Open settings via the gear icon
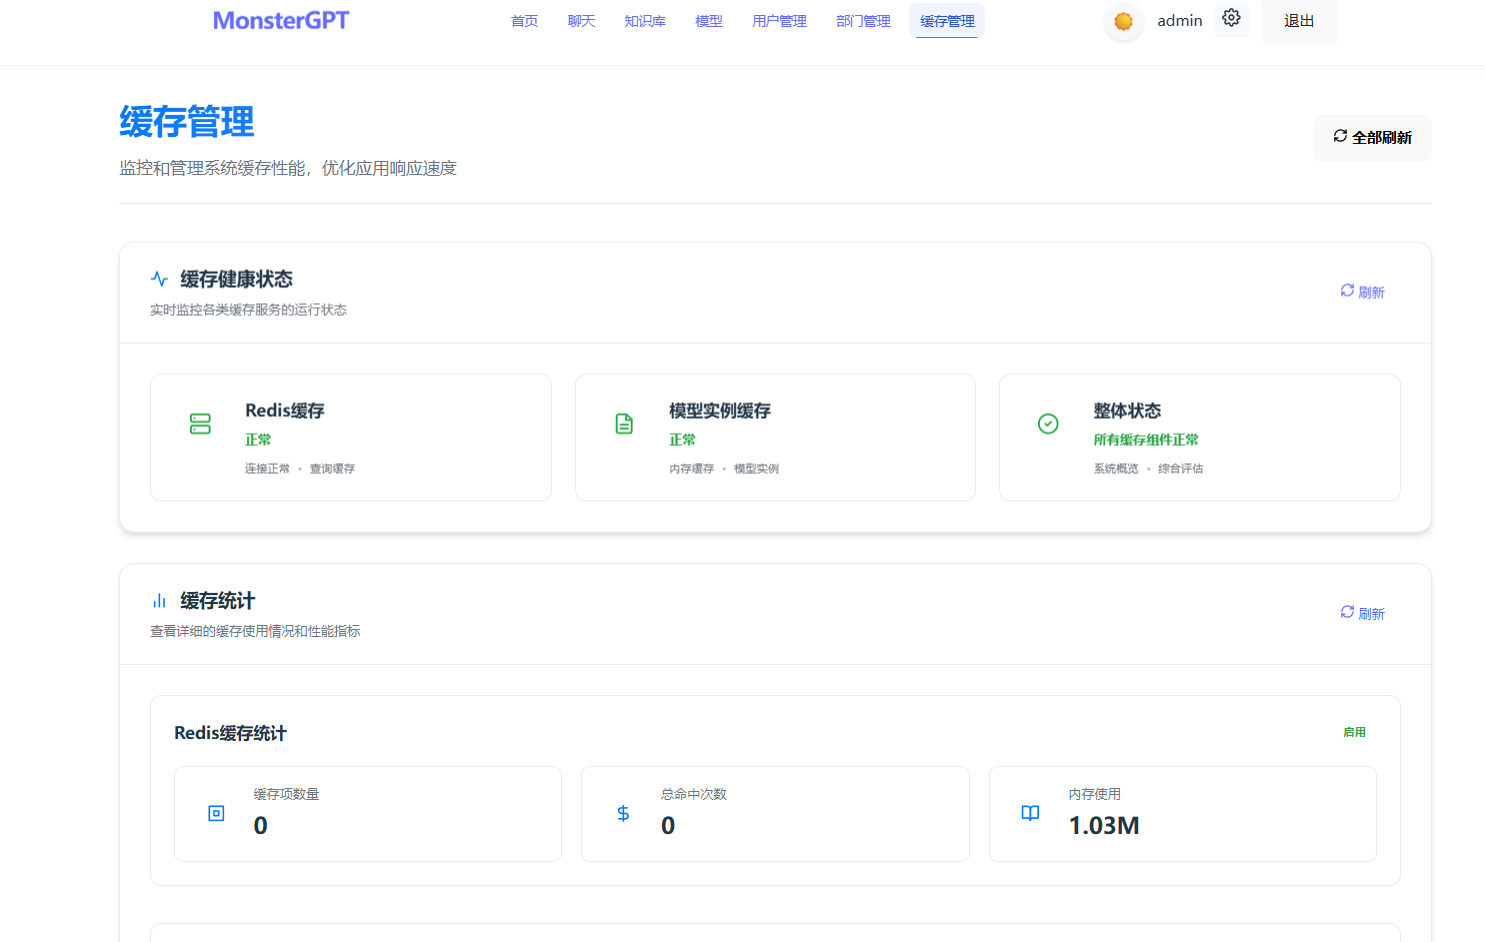This screenshot has height=942, width=1485. [1231, 18]
